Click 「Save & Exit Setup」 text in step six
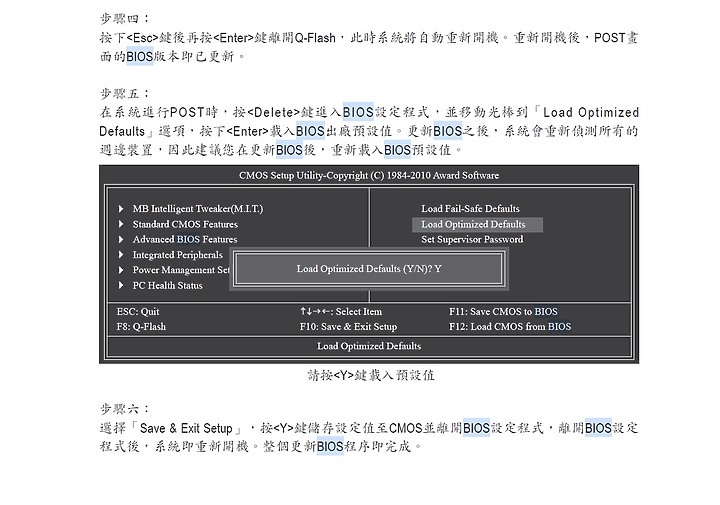 tap(186, 428)
